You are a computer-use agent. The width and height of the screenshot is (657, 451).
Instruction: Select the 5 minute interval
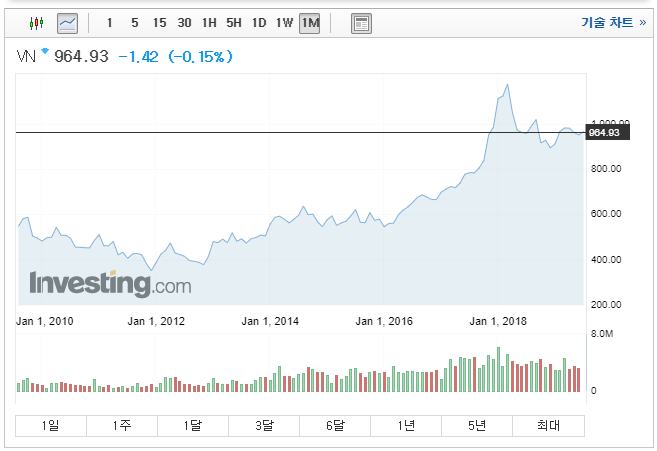(x=135, y=23)
